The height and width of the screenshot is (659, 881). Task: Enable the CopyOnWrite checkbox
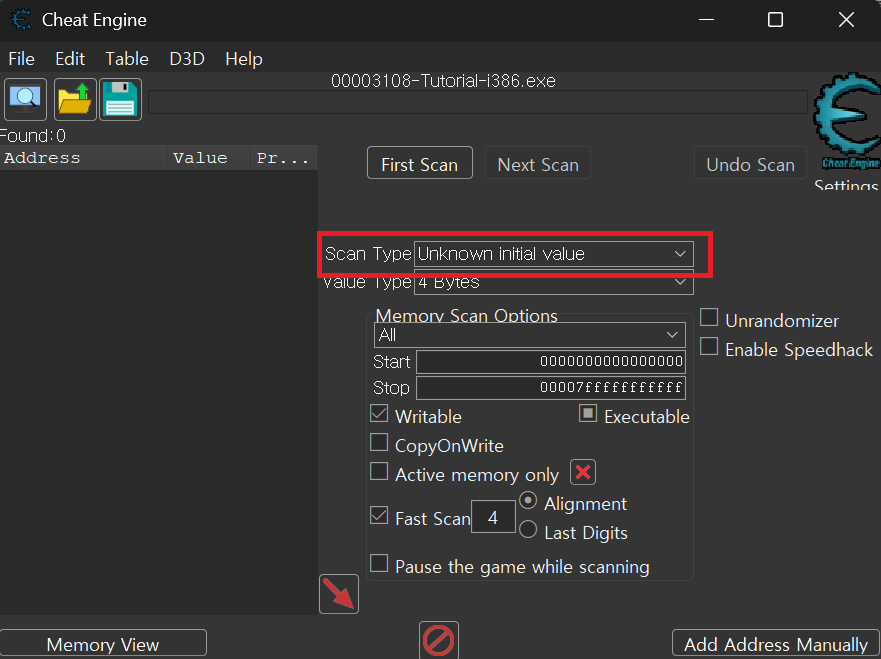[379, 443]
